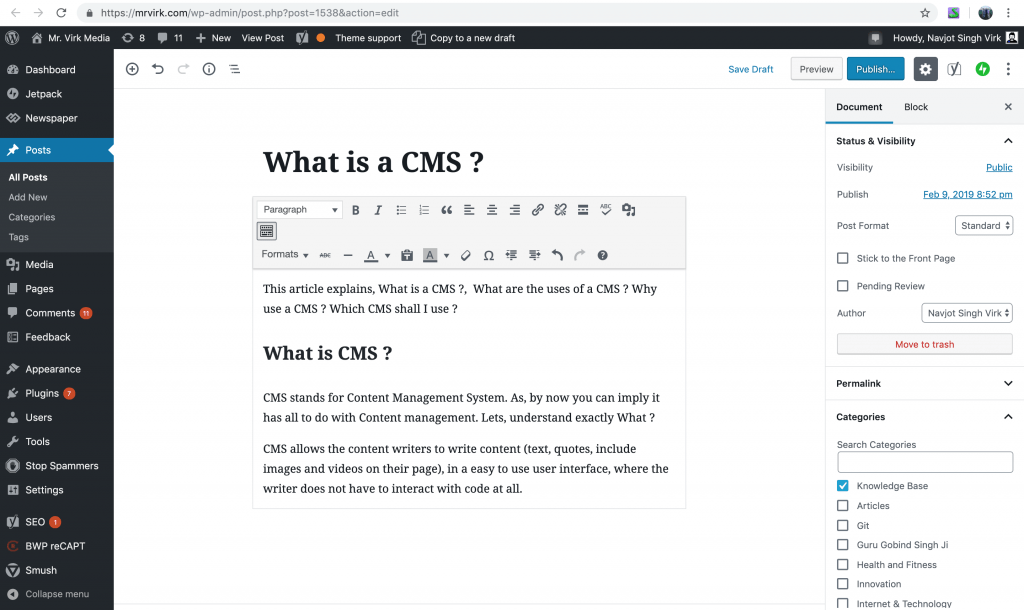Decrease paragraph indent
This screenshot has height=610, width=1024.
tap(511, 255)
